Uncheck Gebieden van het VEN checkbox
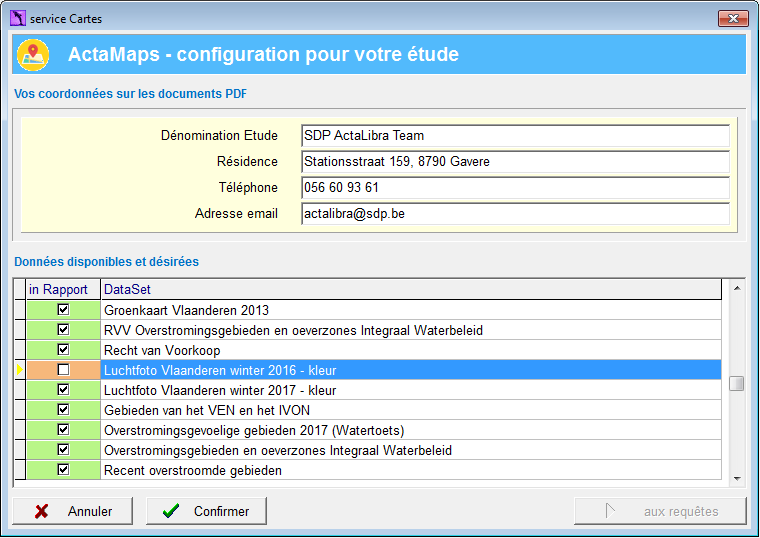The height and width of the screenshot is (538, 760). tap(63, 410)
